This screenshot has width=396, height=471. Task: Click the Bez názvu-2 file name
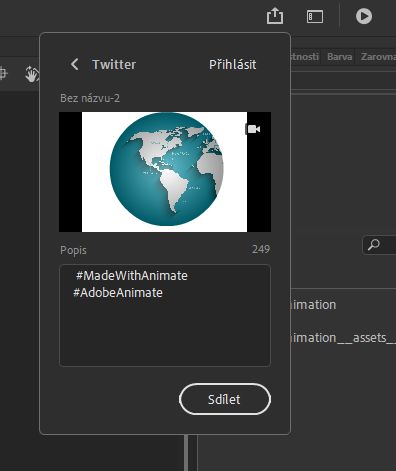(90, 98)
